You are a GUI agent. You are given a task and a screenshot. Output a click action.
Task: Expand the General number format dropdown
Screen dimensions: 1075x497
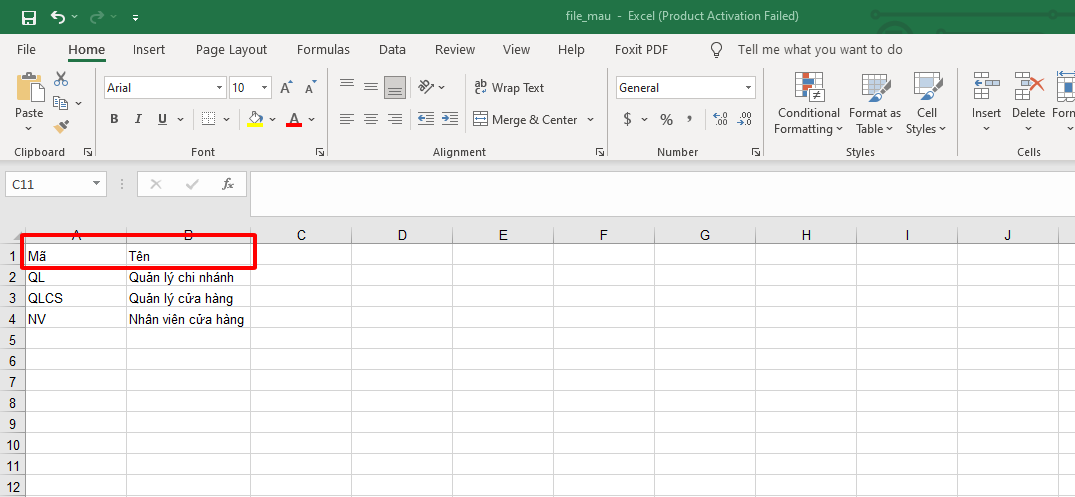(x=748, y=88)
